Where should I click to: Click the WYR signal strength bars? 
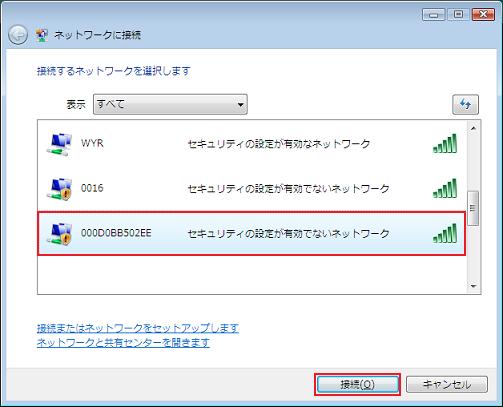(x=445, y=143)
